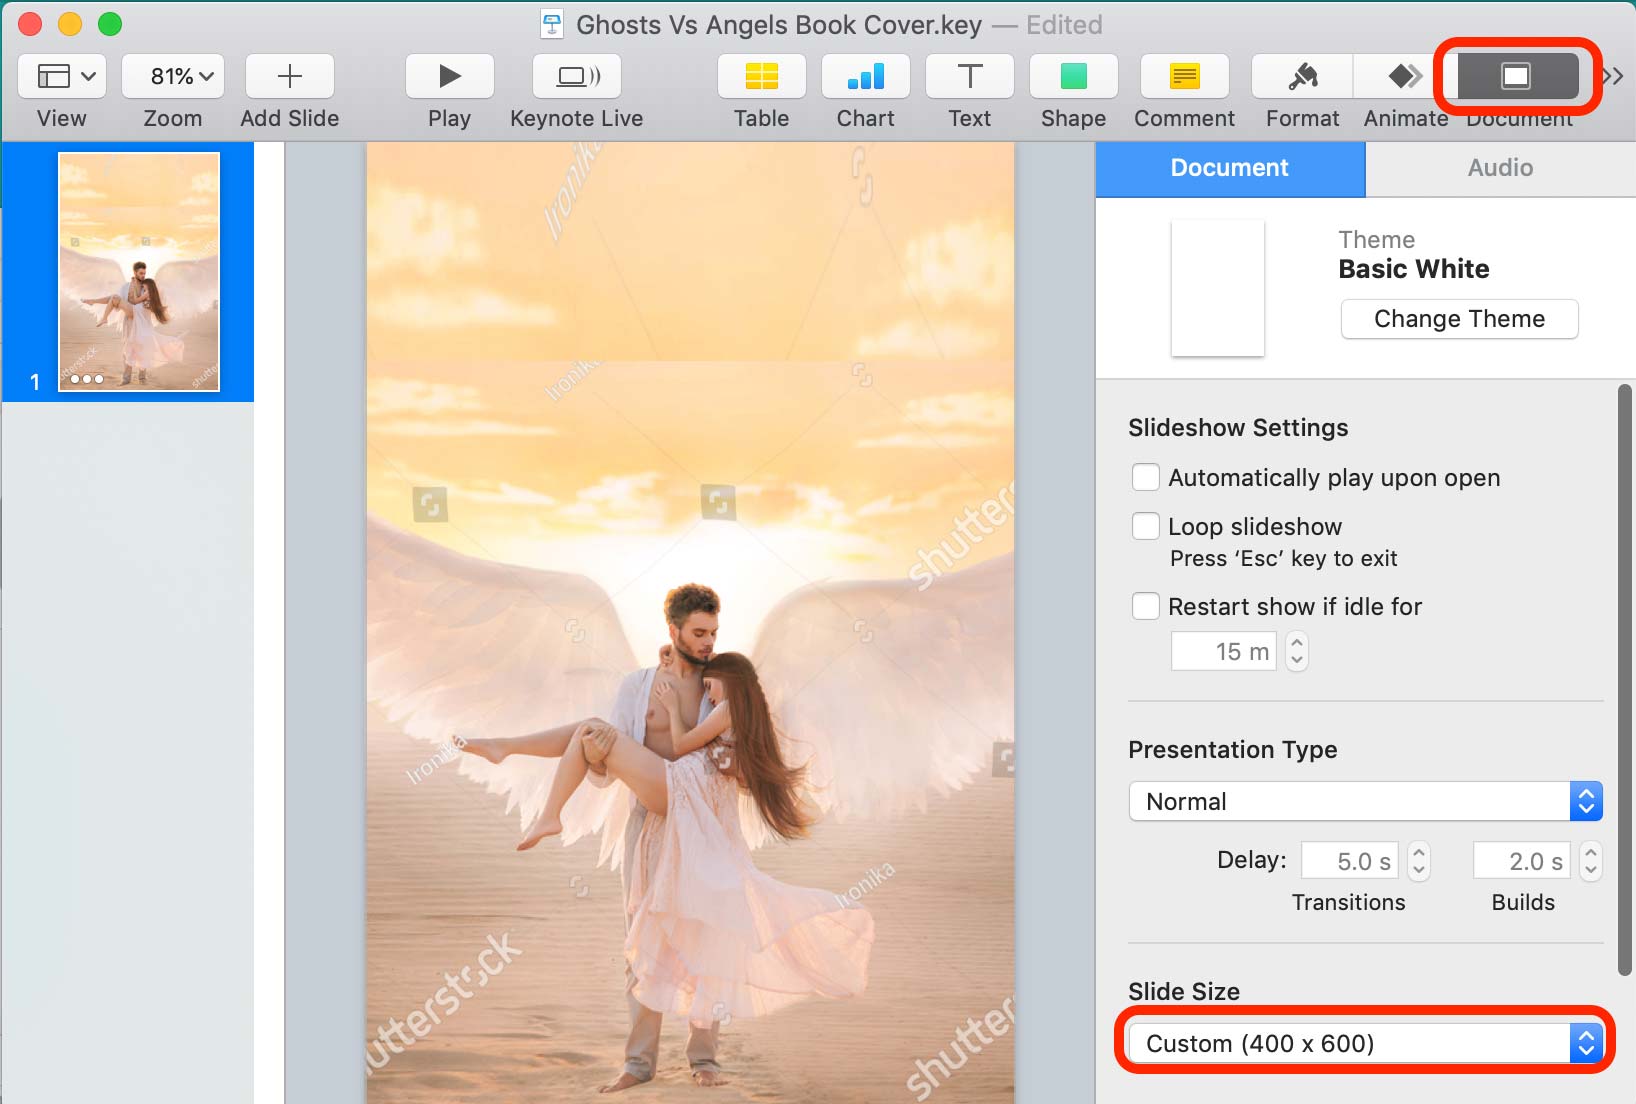Insert a Table from the toolbar
1636x1104 pixels.
(x=761, y=76)
